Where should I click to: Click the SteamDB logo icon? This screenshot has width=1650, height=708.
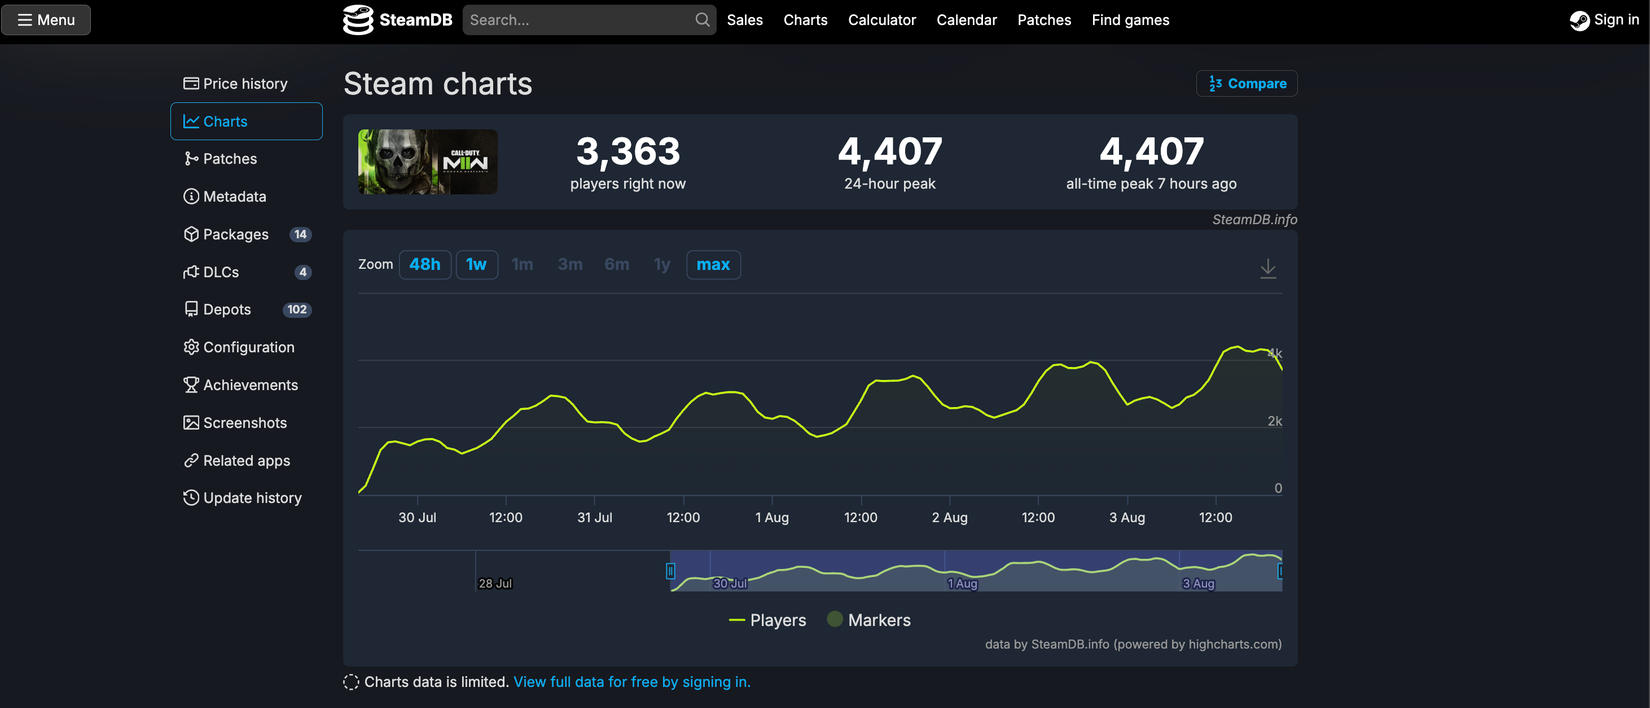pyautogui.click(x=358, y=20)
